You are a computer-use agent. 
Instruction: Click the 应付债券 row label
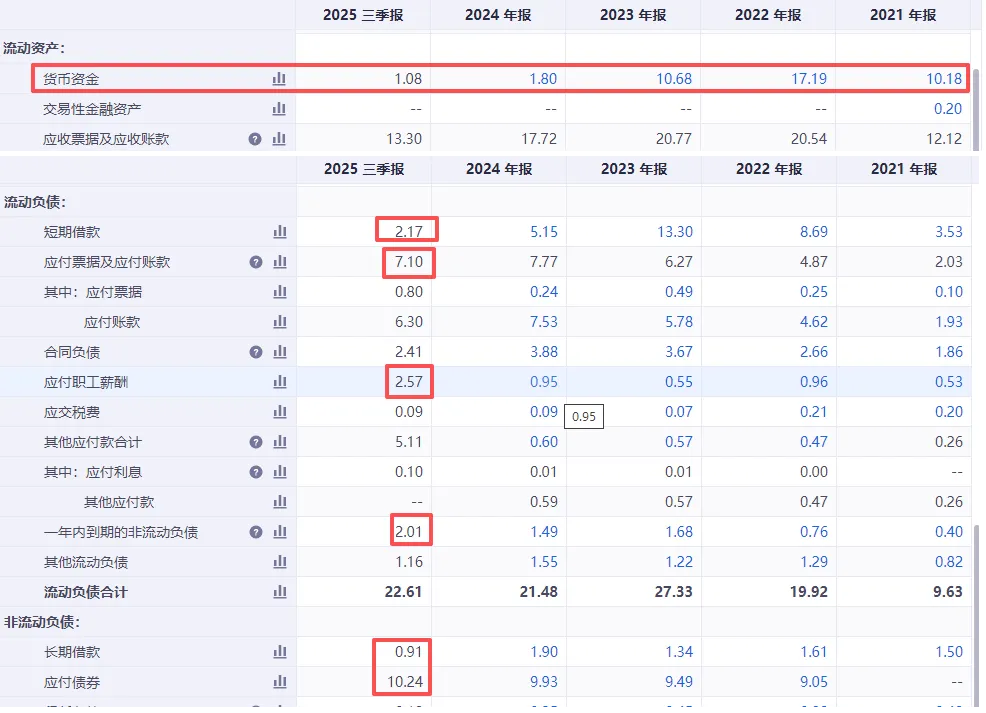(x=72, y=682)
